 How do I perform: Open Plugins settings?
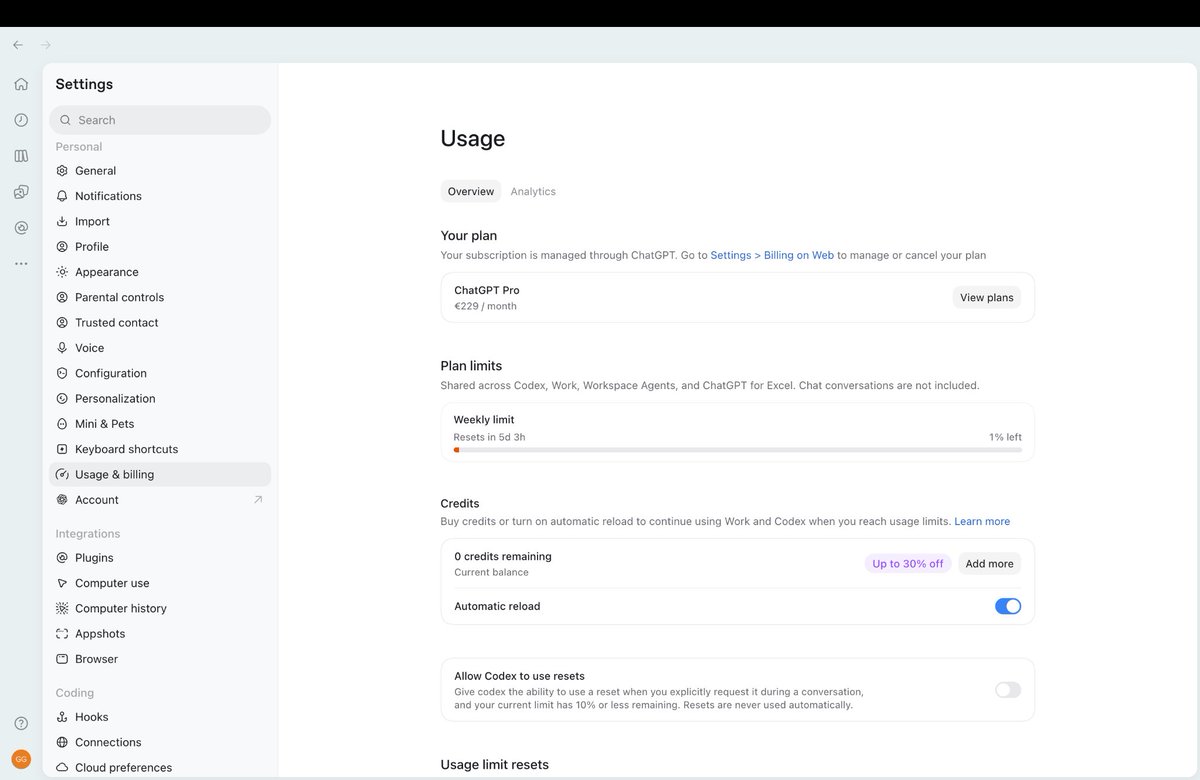coord(160,558)
